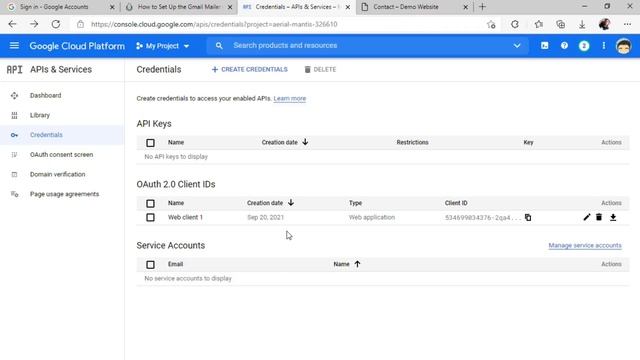Viewport: 640px width, 360px height.
Task: Open the notifications badge icon
Action: [584, 46]
